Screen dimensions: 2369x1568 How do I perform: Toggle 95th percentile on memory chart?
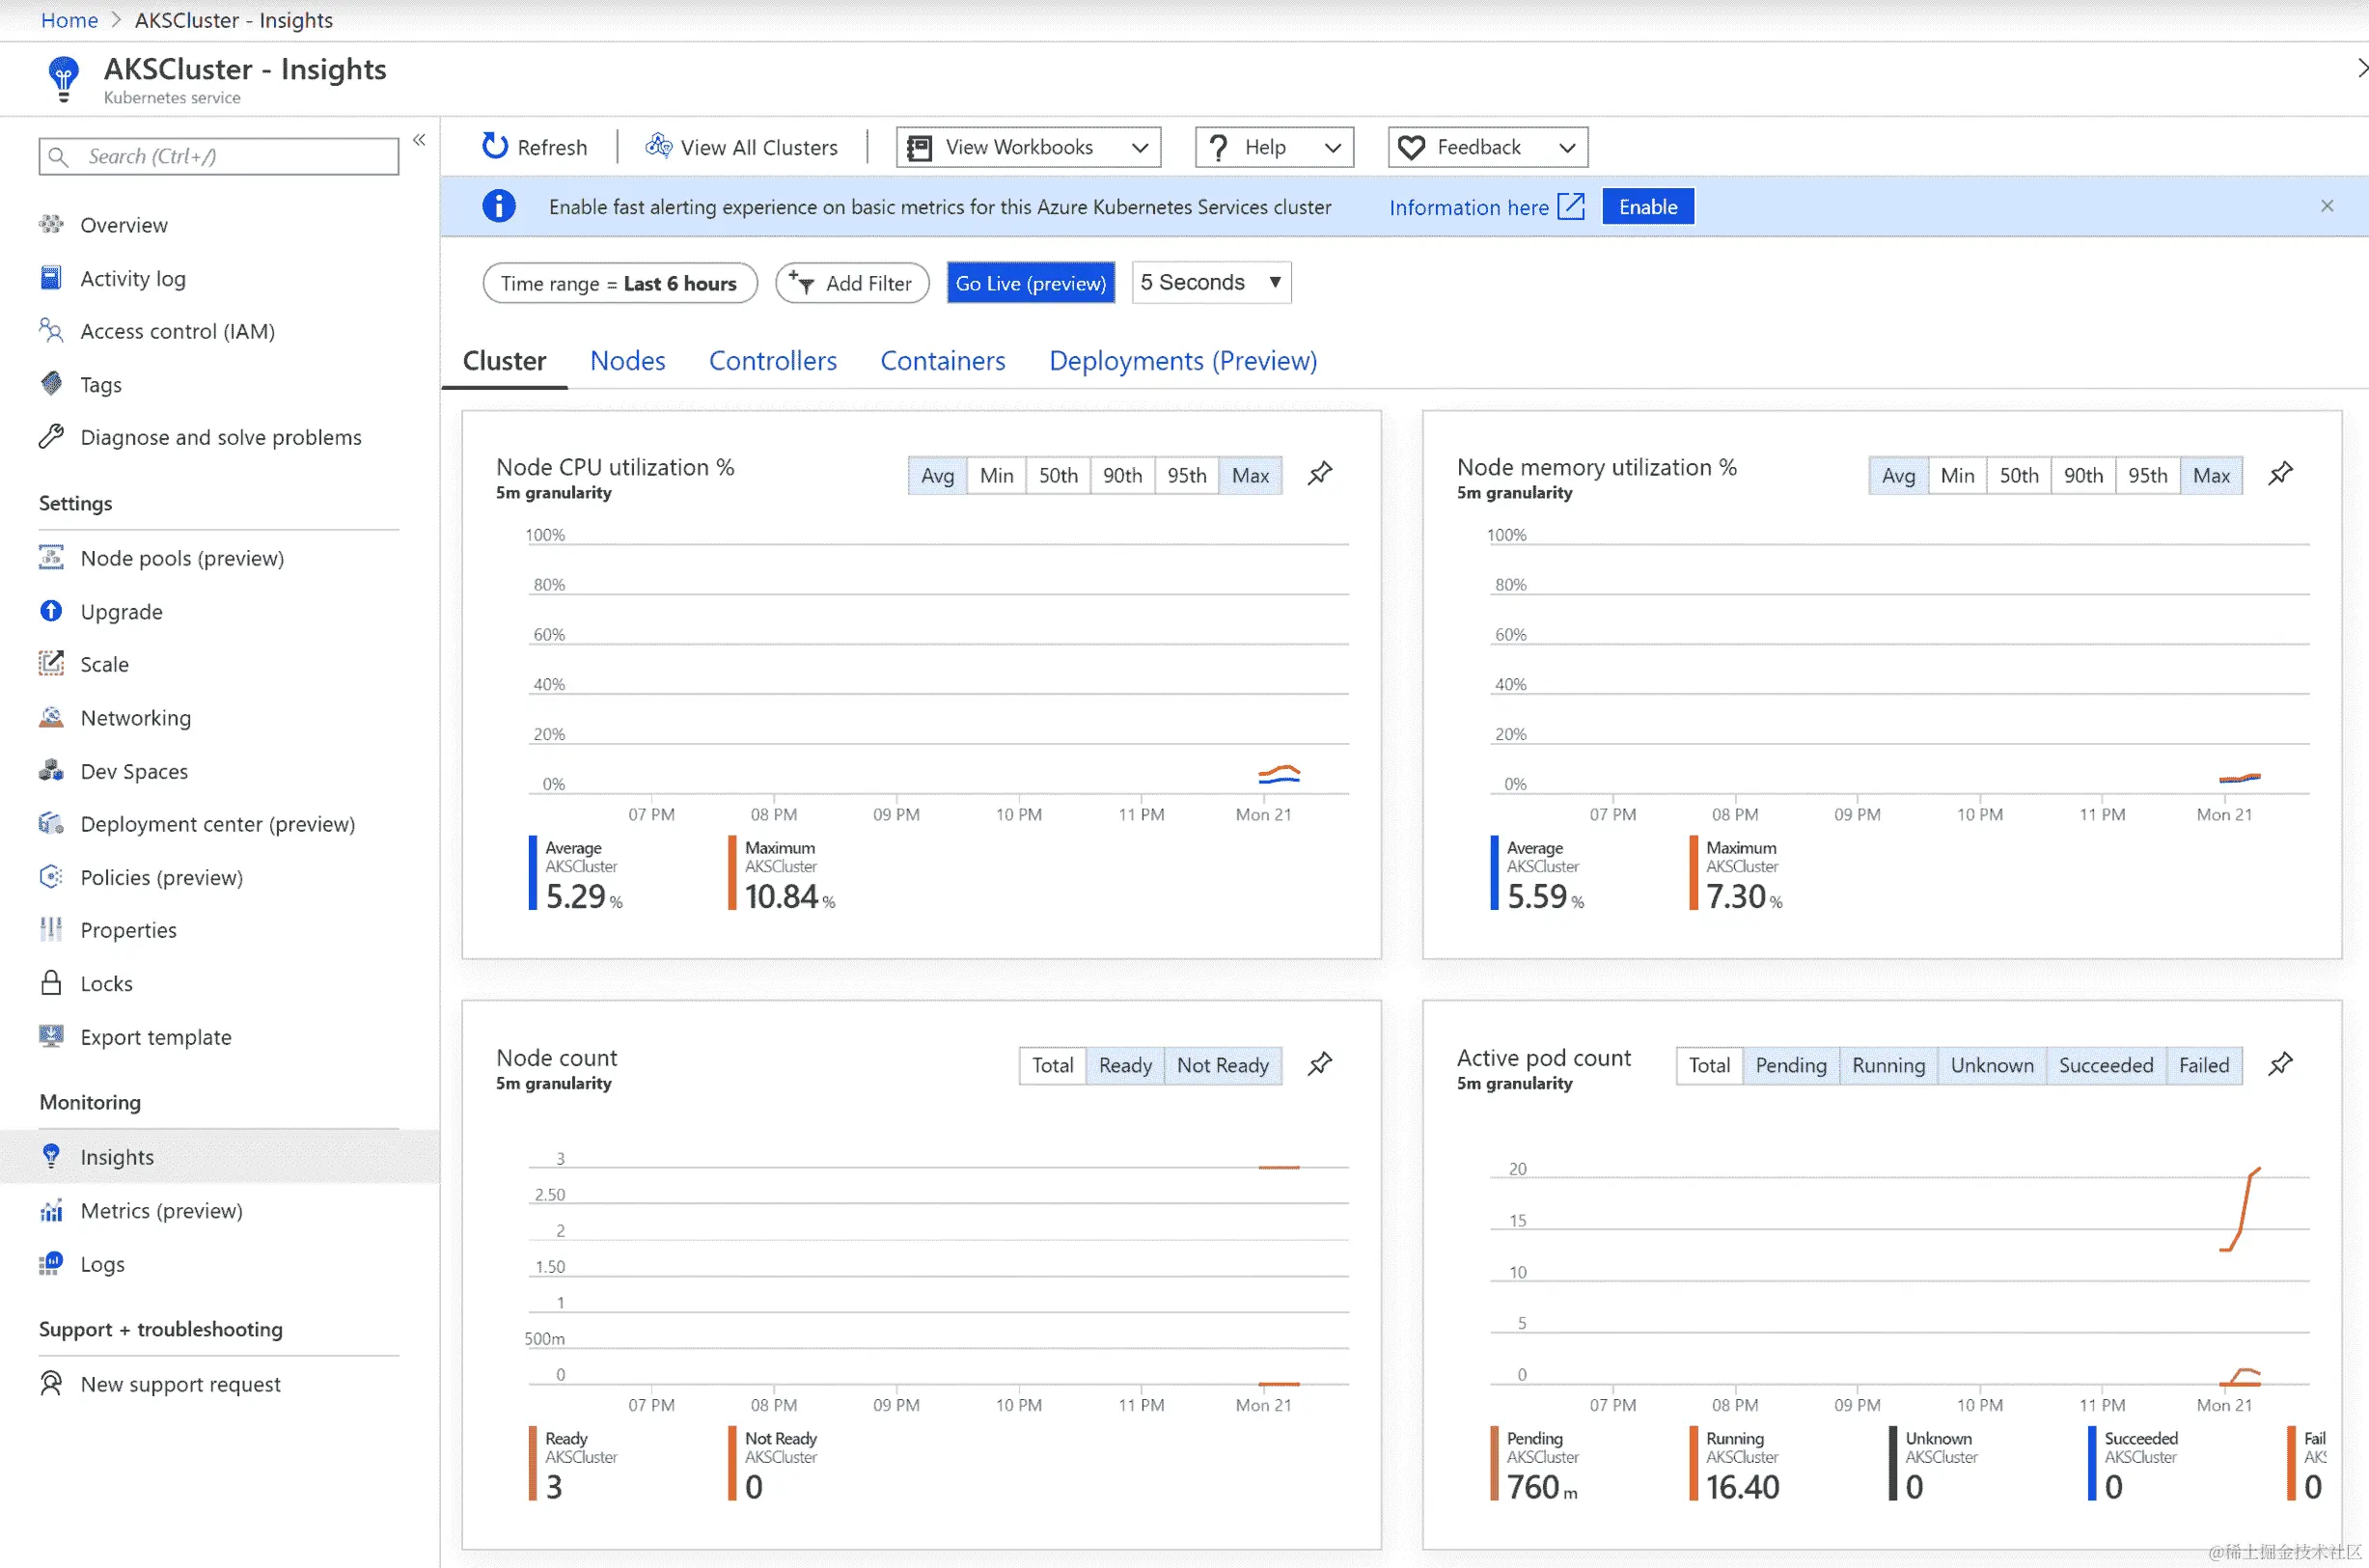[x=2146, y=475]
